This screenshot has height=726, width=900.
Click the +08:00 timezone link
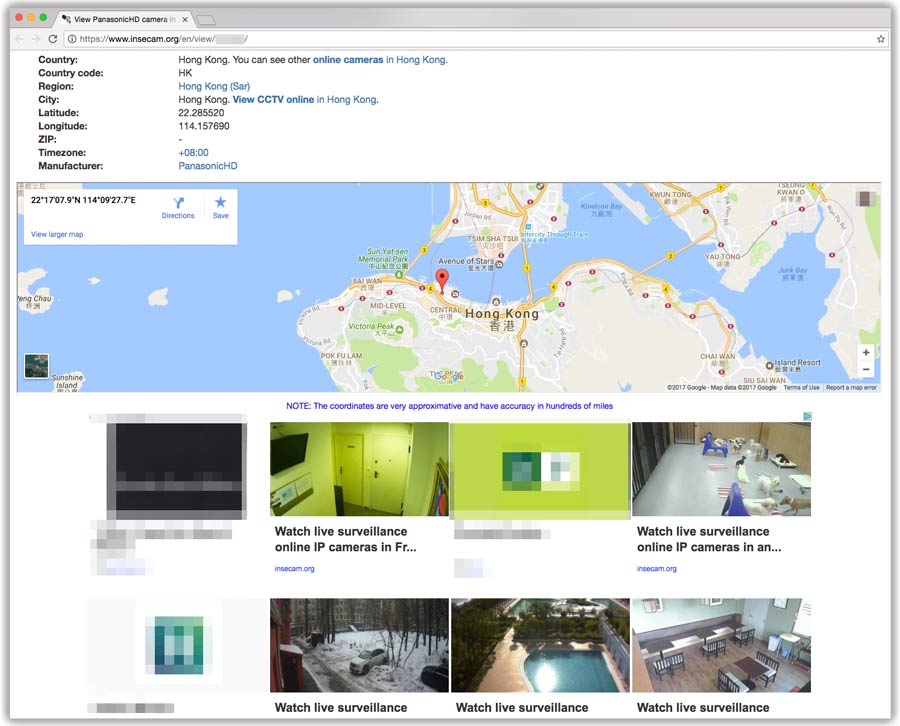[193, 153]
